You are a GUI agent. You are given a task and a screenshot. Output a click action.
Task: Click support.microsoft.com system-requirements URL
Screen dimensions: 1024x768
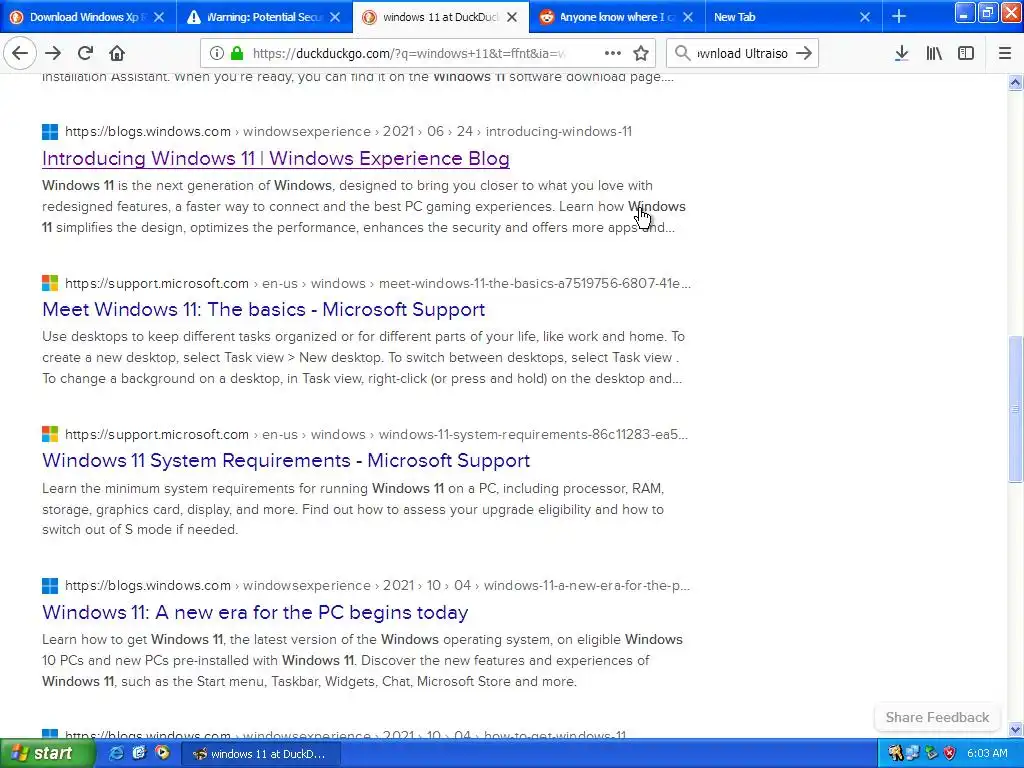click(376, 434)
